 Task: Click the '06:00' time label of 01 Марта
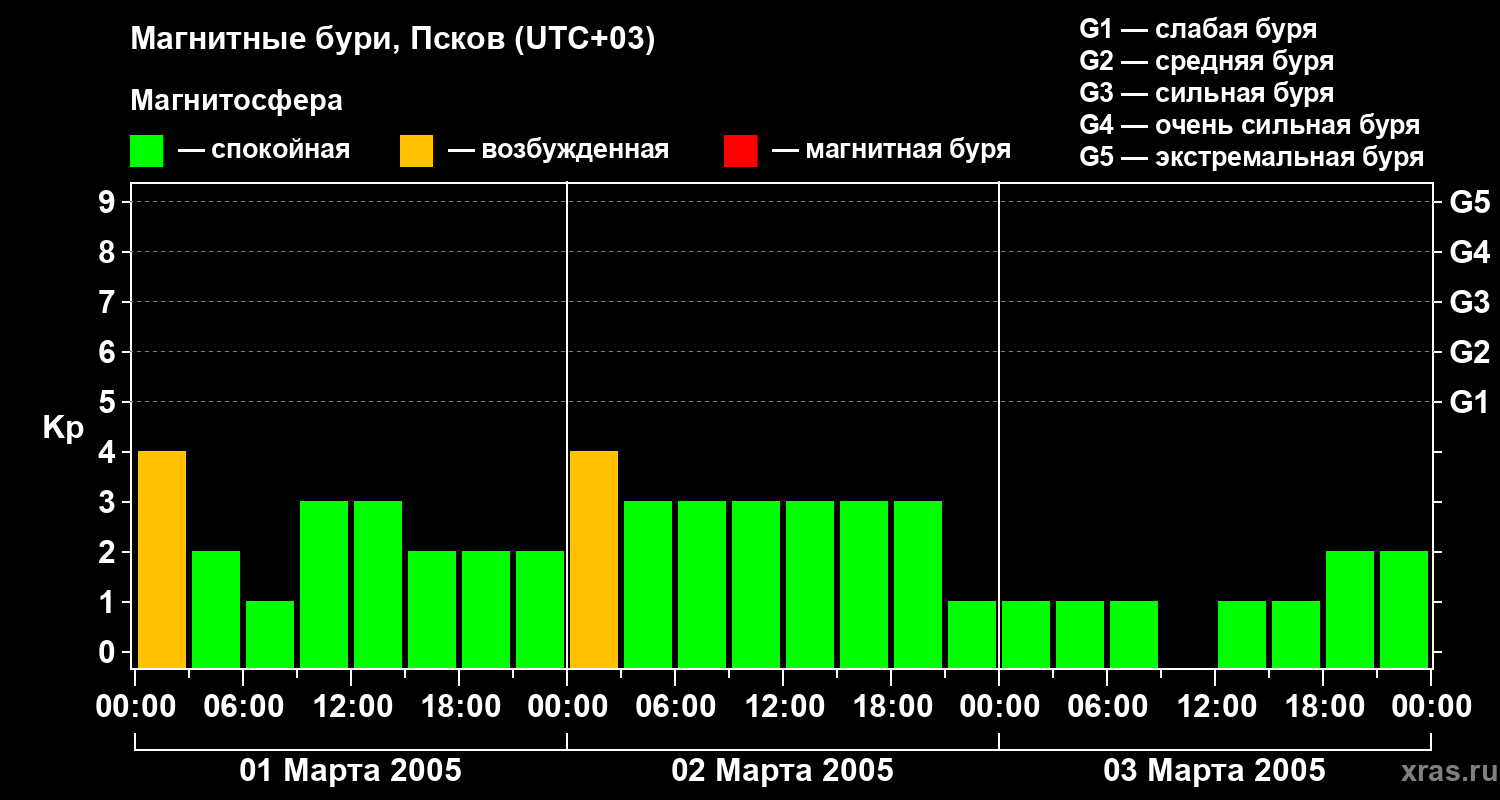pos(243,707)
